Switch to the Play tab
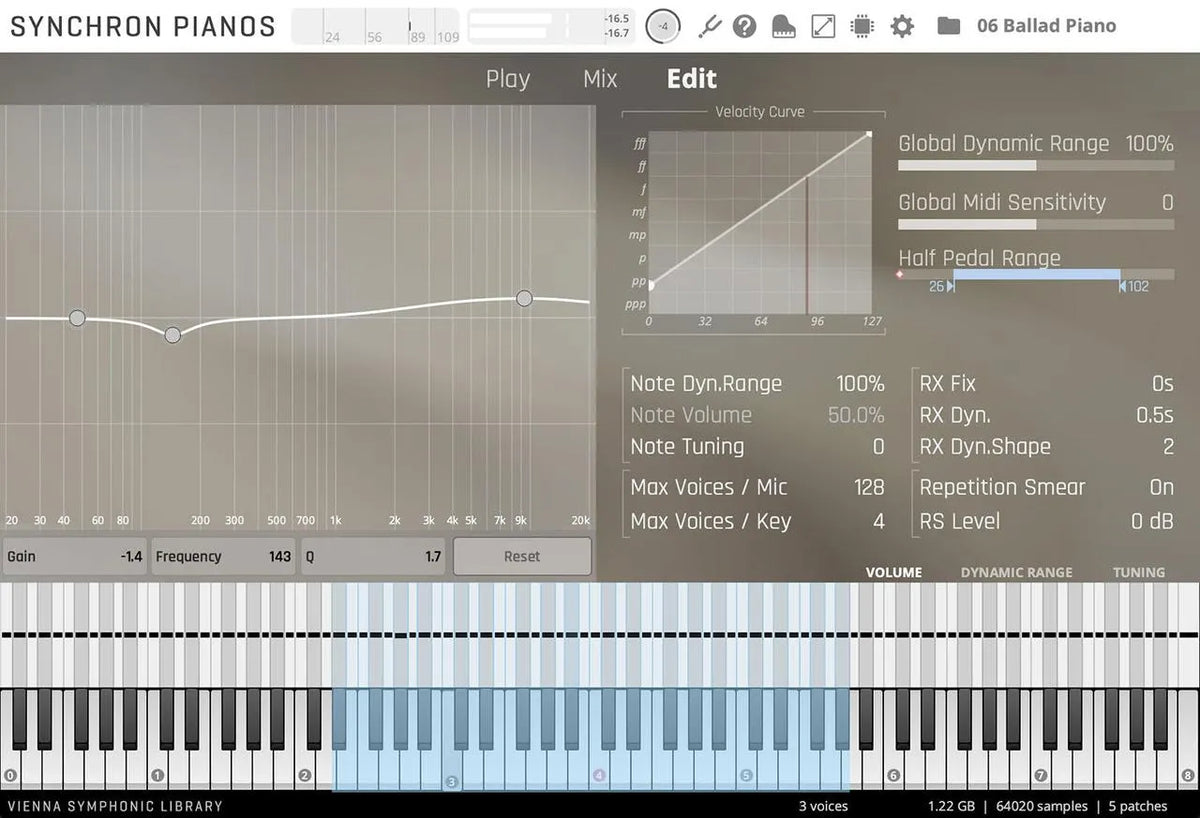Viewport: 1200px width, 818px height. 508,79
